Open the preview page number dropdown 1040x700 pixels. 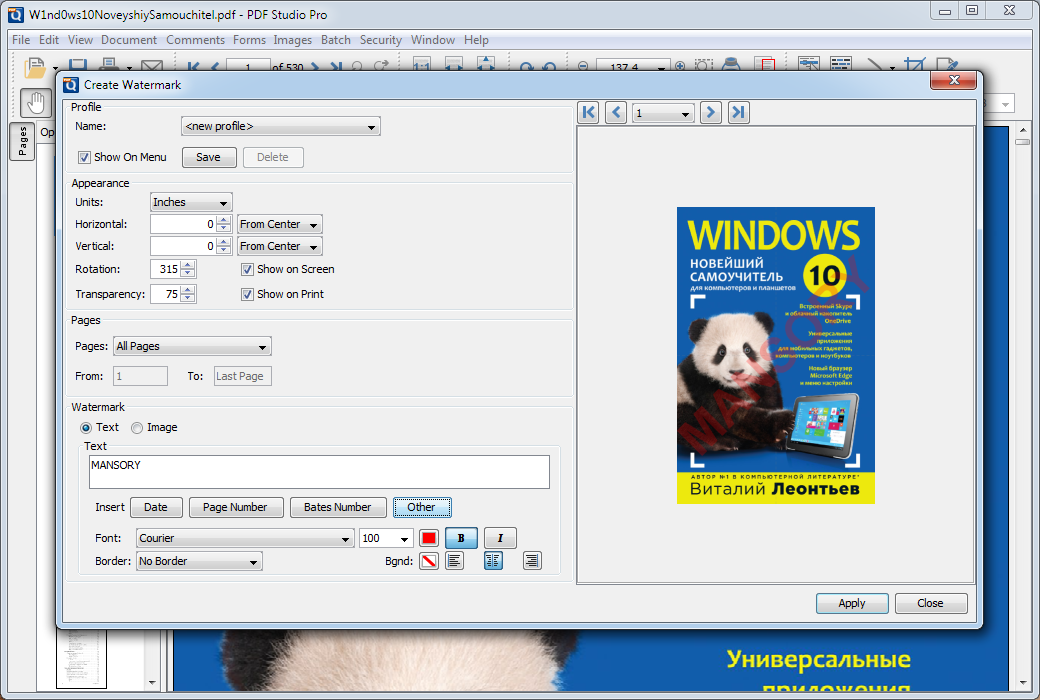(x=663, y=113)
